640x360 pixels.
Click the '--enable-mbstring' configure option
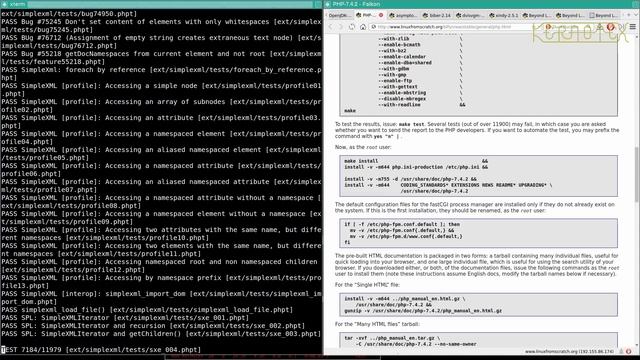[x=402, y=93]
